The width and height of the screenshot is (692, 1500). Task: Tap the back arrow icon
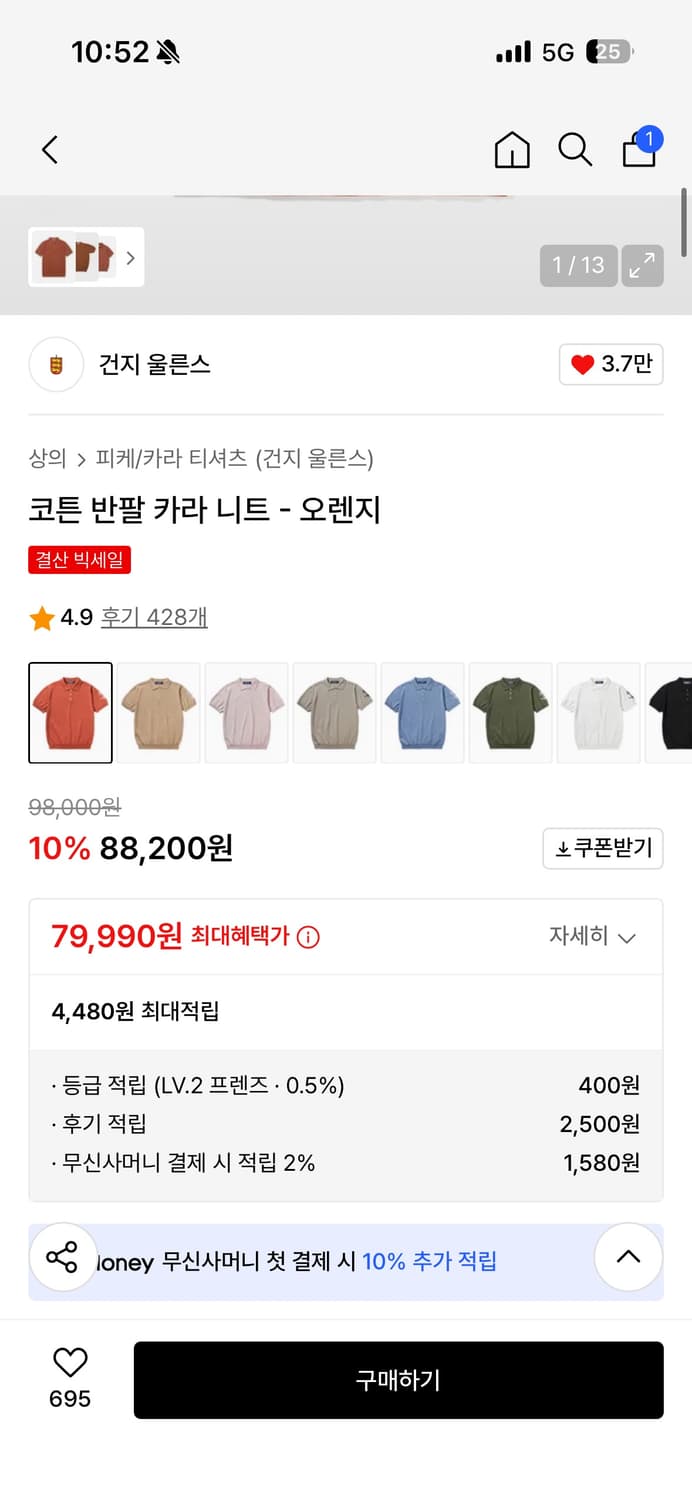tap(50, 149)
